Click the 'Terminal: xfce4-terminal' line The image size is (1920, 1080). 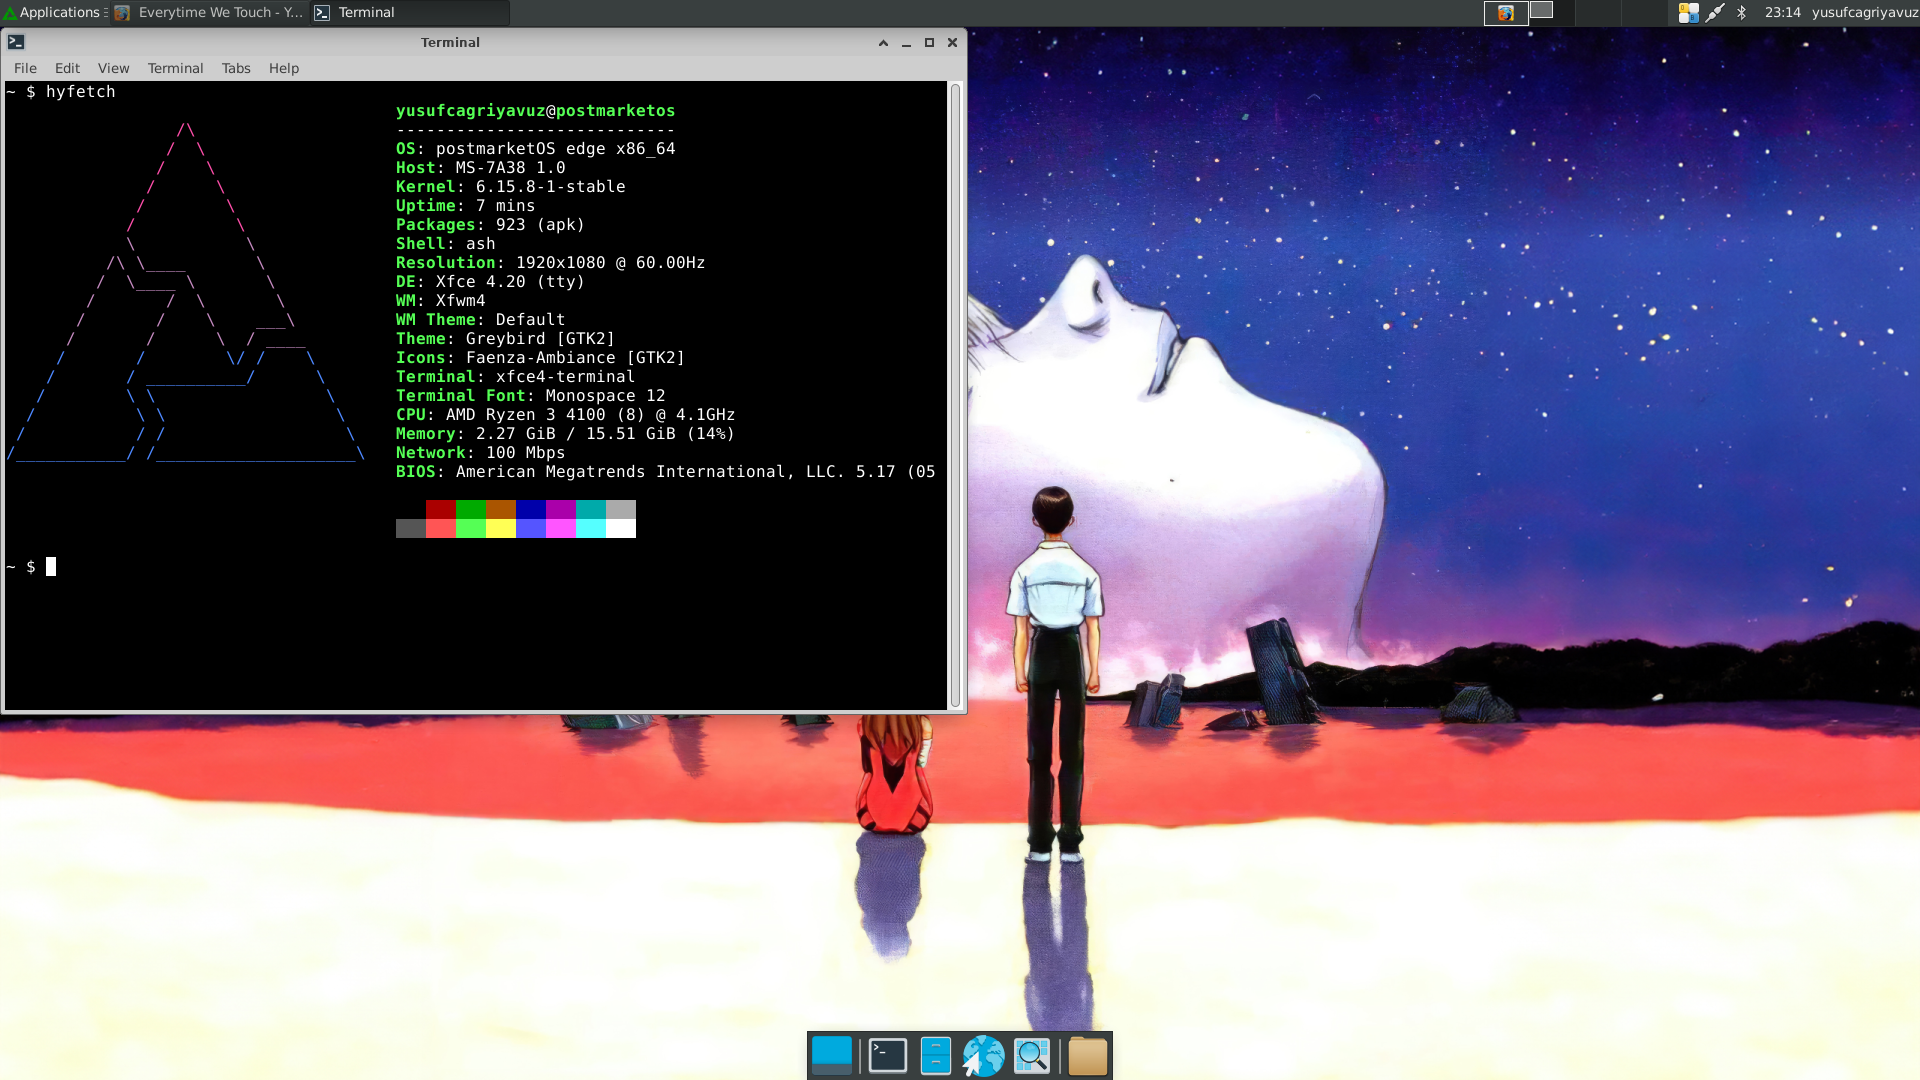click(x=515, y=376)
